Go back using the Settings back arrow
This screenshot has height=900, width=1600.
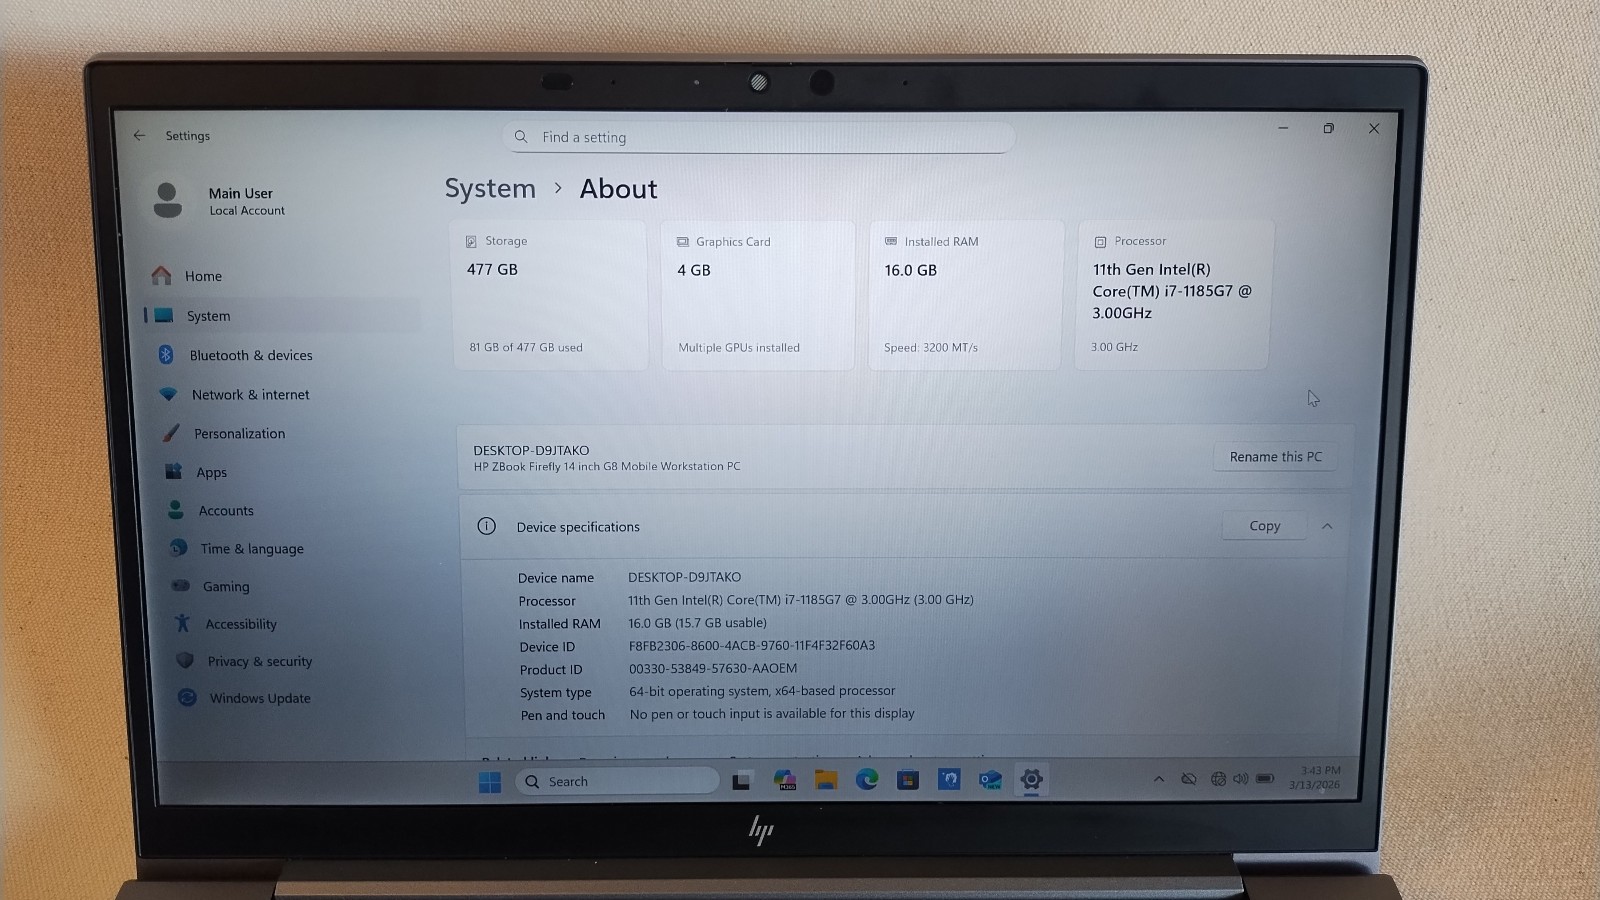click(140, 135)
